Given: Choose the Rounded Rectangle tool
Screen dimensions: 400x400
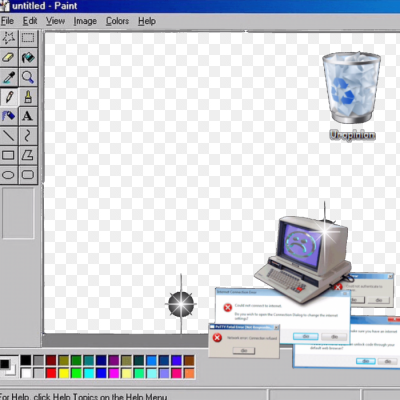Looking at the screenshot, I should [28, 175].
